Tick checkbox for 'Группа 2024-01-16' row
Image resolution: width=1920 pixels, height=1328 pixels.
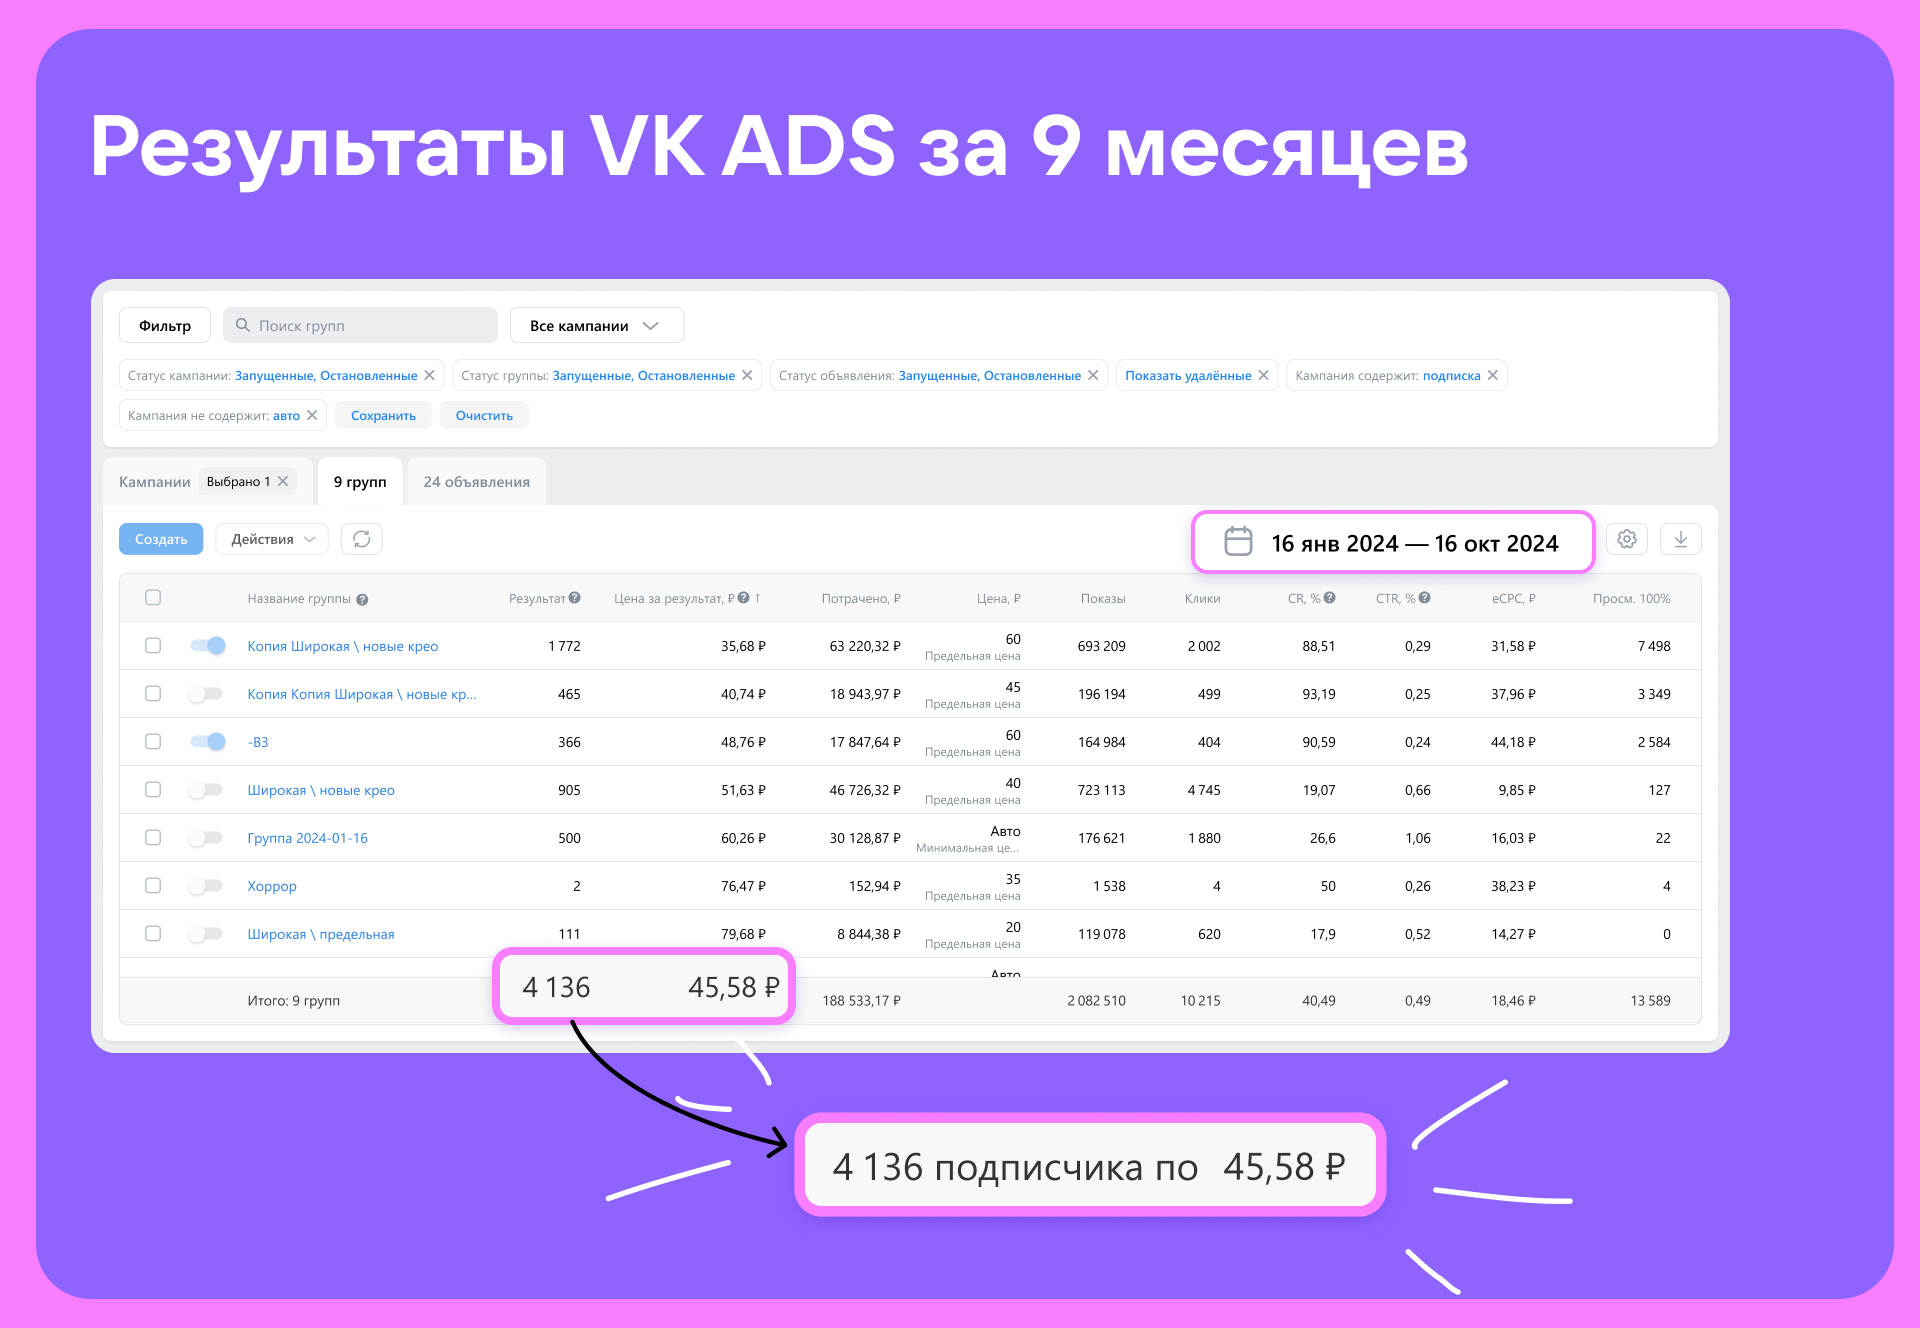pos(153,838)
